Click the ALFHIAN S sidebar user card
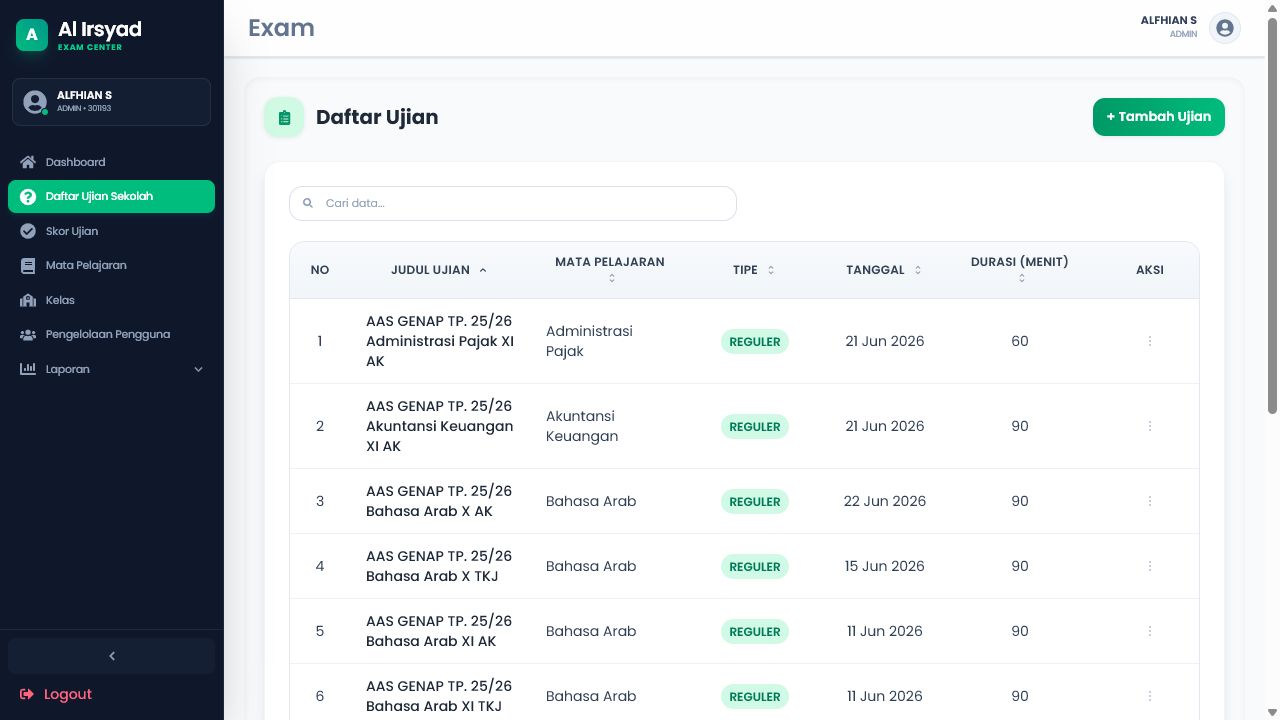1280x720 pixels. pos(111,102)
